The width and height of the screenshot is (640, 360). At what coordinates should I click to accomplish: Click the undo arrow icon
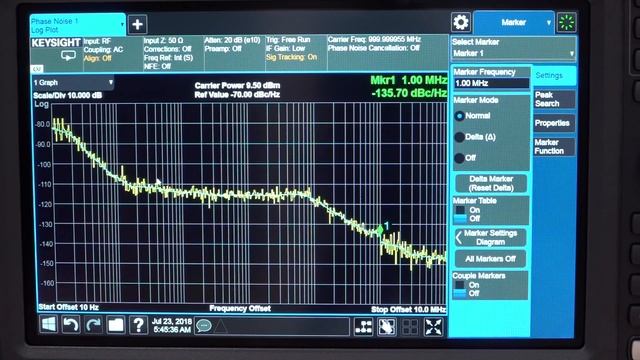(x=71, y=325)
